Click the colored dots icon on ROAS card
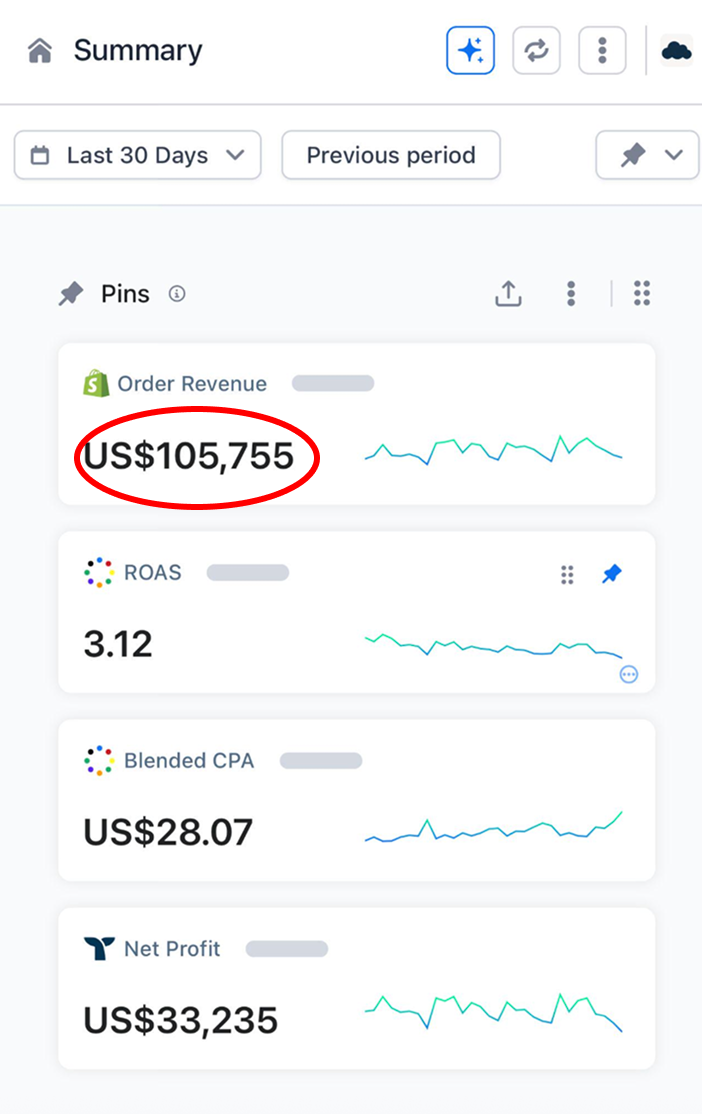Screen dimensions: 702x1114 [x=99, y=573]
